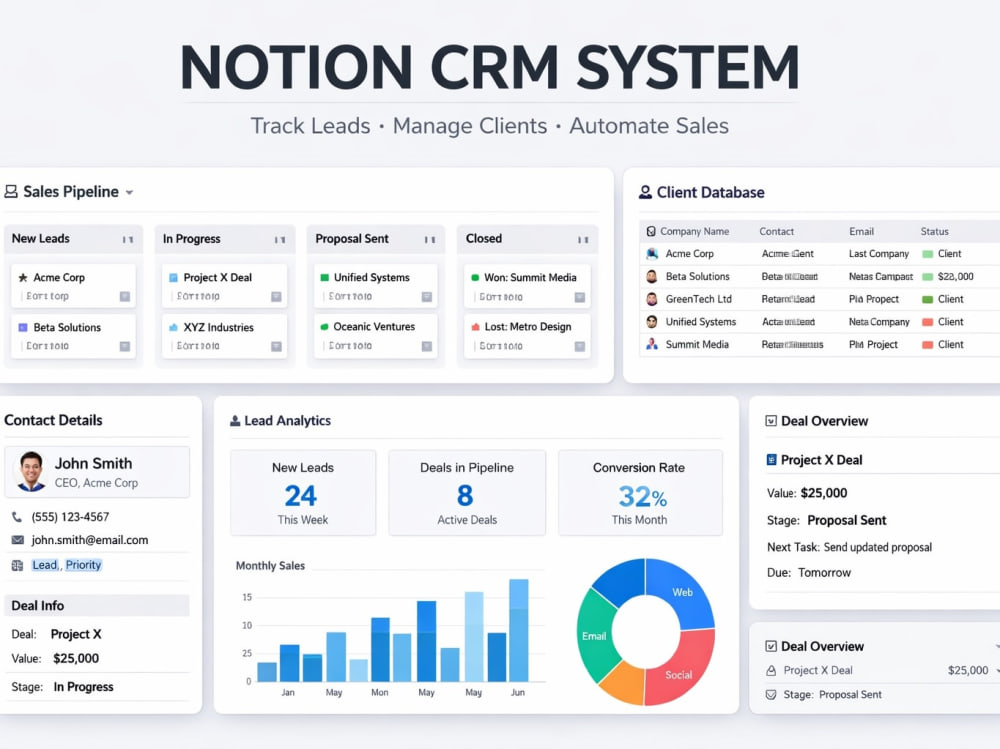Sort by Status column header
This screenshot has height=749, width=1000.
pyautogui.click(x=934, y=232)
